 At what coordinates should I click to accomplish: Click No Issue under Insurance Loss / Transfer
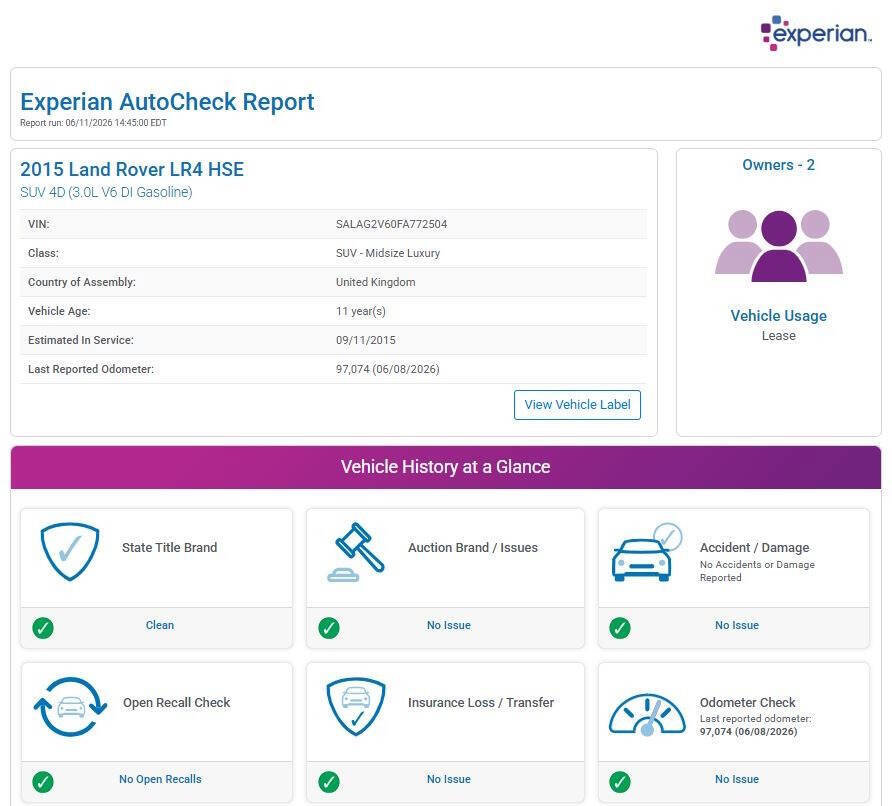tap(449, 779)
